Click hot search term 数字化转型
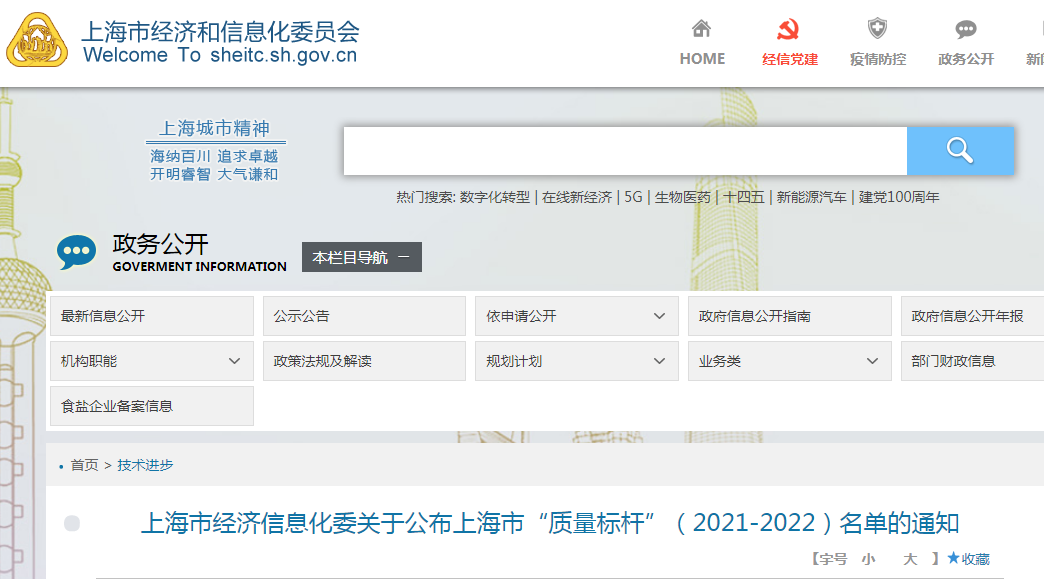This screenshot has width=1044, height=579. [x=495, y=197]
